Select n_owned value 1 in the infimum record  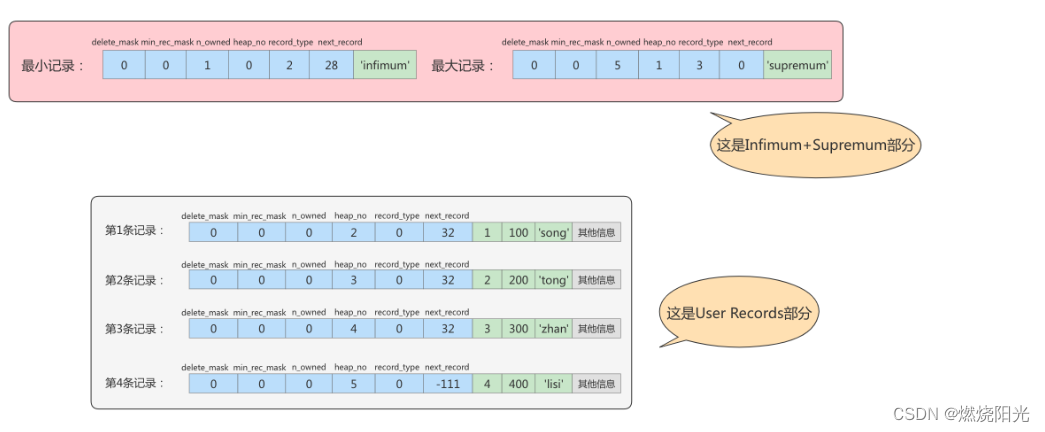pos(207,65)
